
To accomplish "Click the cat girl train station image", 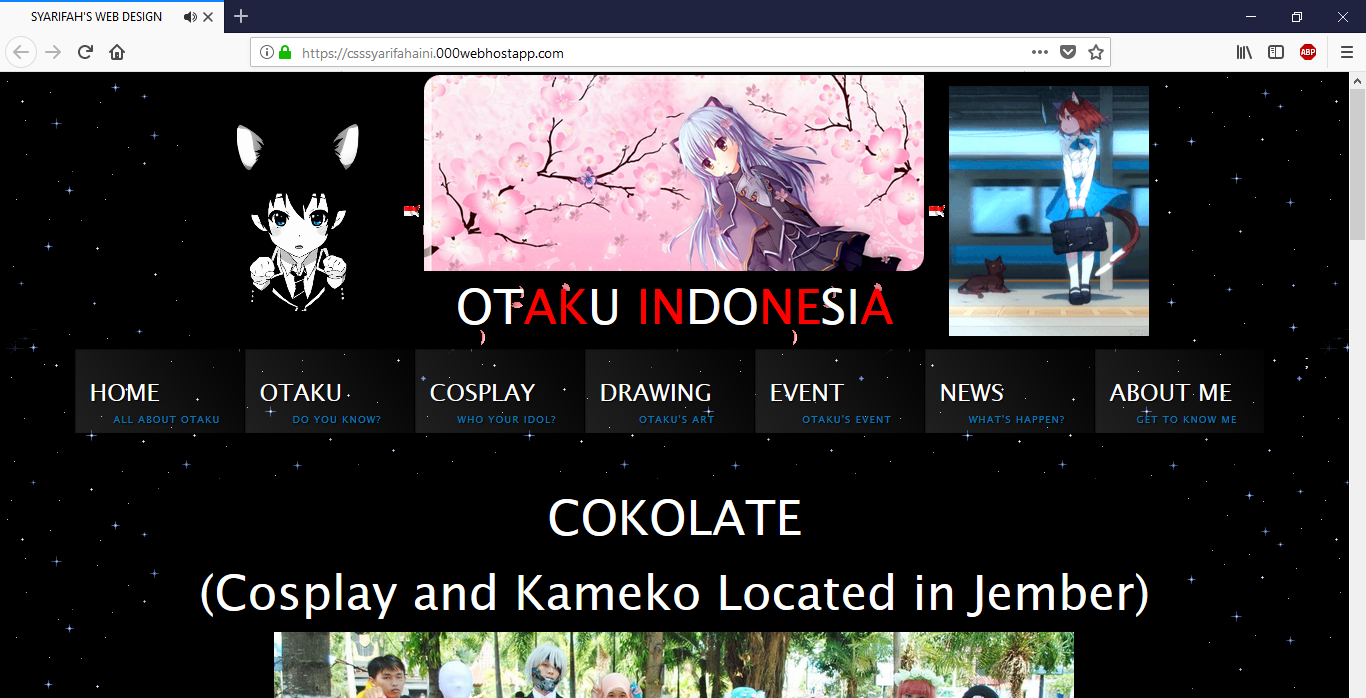I will [1049, 211].
